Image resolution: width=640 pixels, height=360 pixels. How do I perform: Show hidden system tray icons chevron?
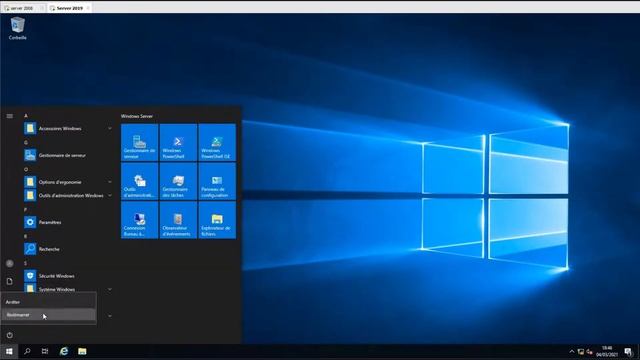point(571,351)
